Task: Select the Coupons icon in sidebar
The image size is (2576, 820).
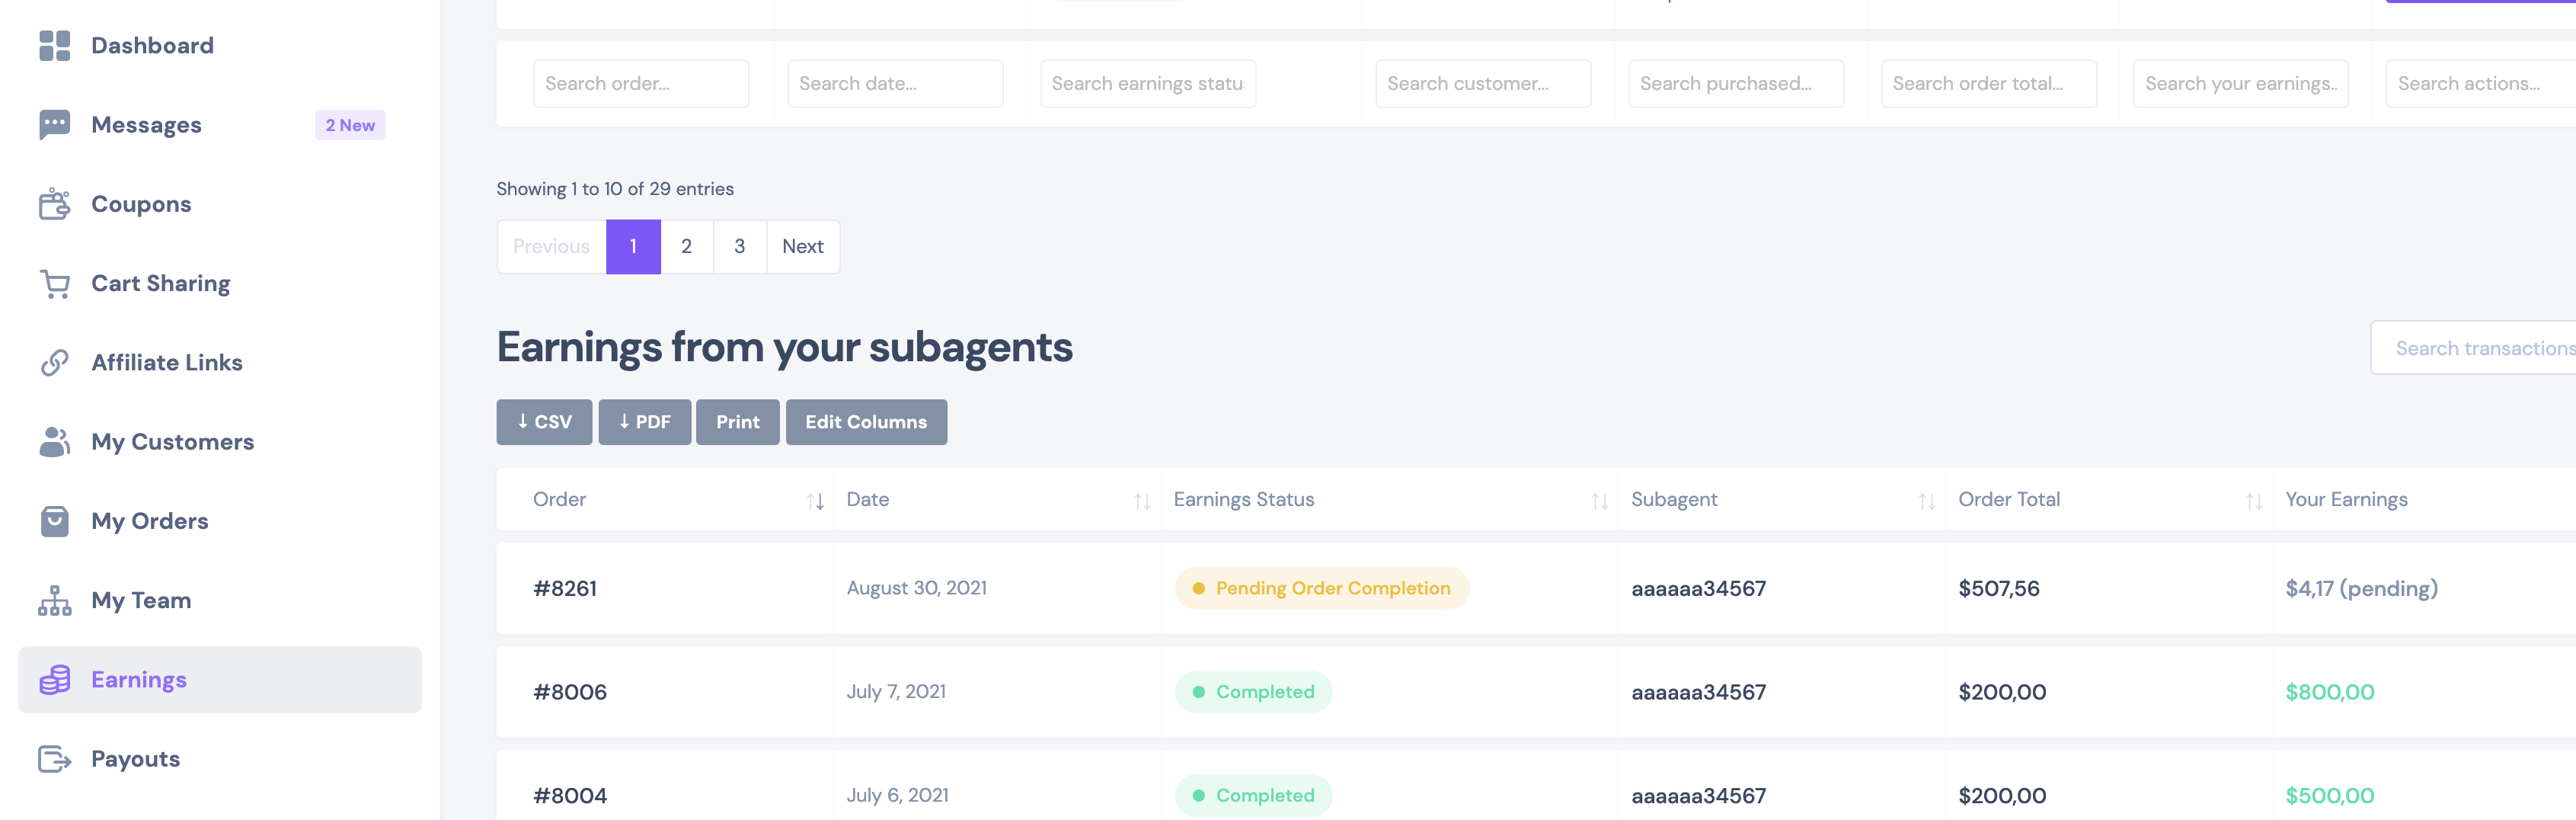Action: pyautogui.click(x=54, y=204)
